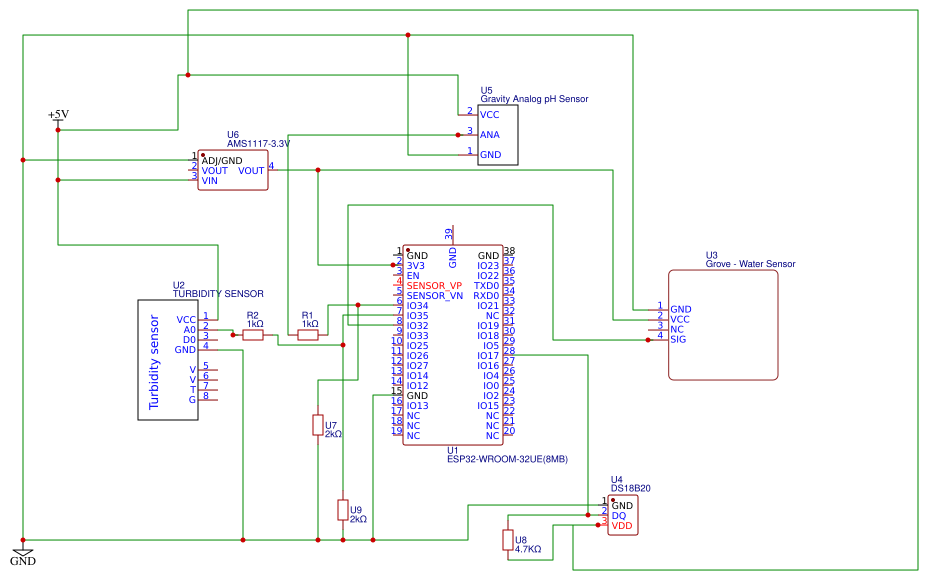Select the U9 2kΩ resistor symbol

point(343,510)
